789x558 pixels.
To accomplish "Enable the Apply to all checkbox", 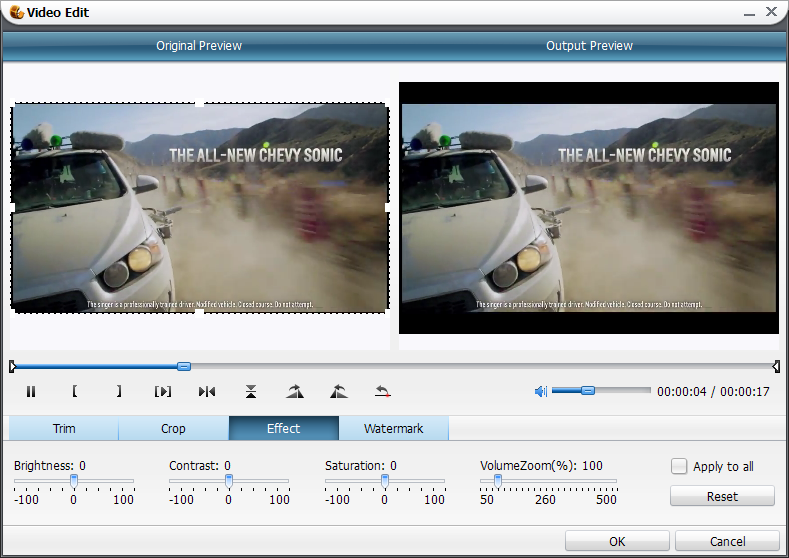I will point(678,466).
